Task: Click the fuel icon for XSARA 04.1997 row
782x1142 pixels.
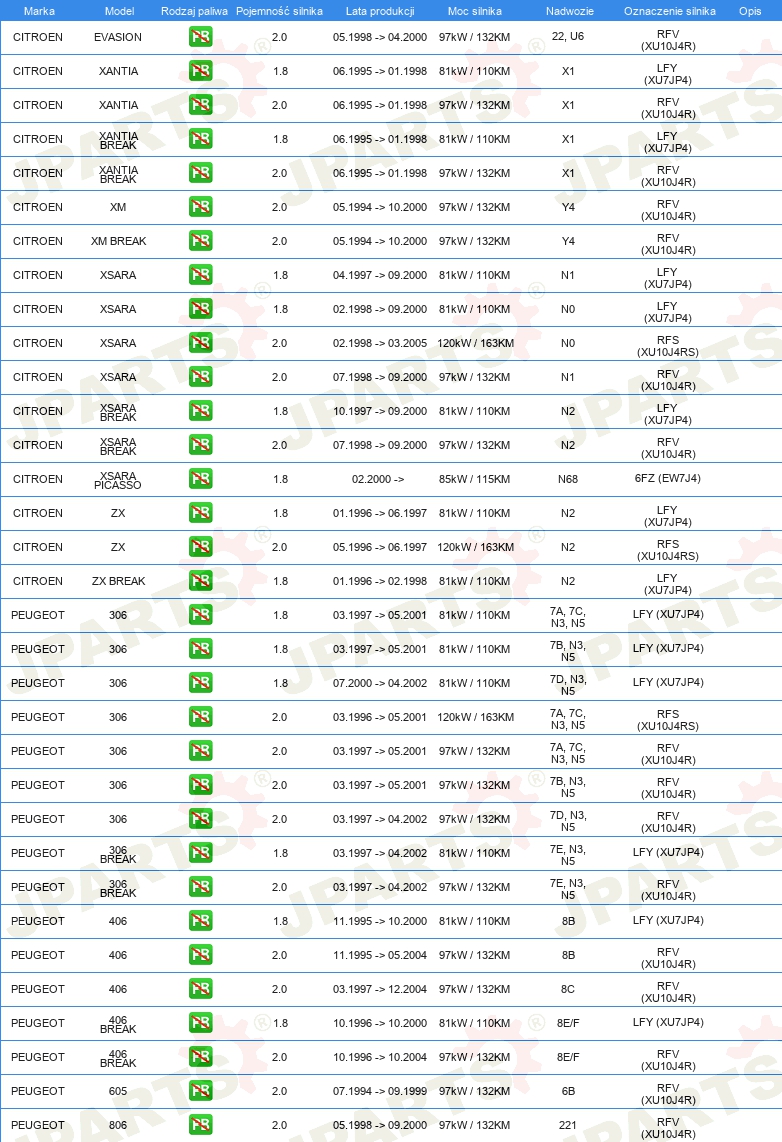Action: [200, 275]
